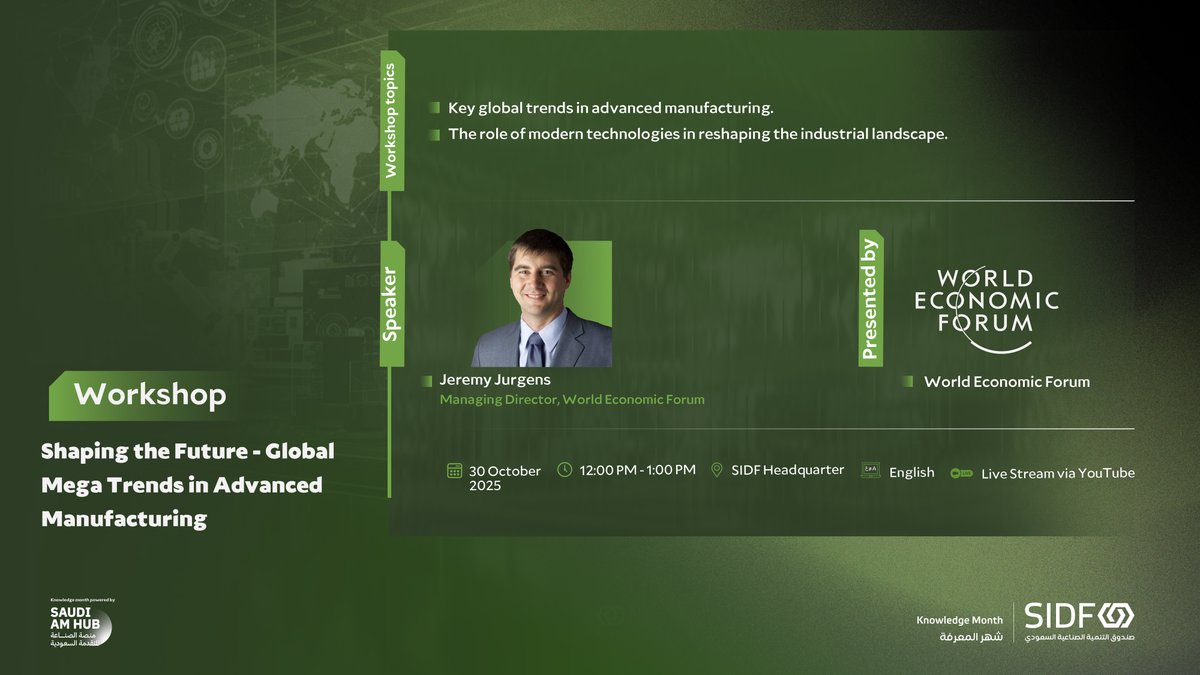Click the SIDF logo at bottom right
Screen dimensions: 1200x675
(x=1077, y=622)
